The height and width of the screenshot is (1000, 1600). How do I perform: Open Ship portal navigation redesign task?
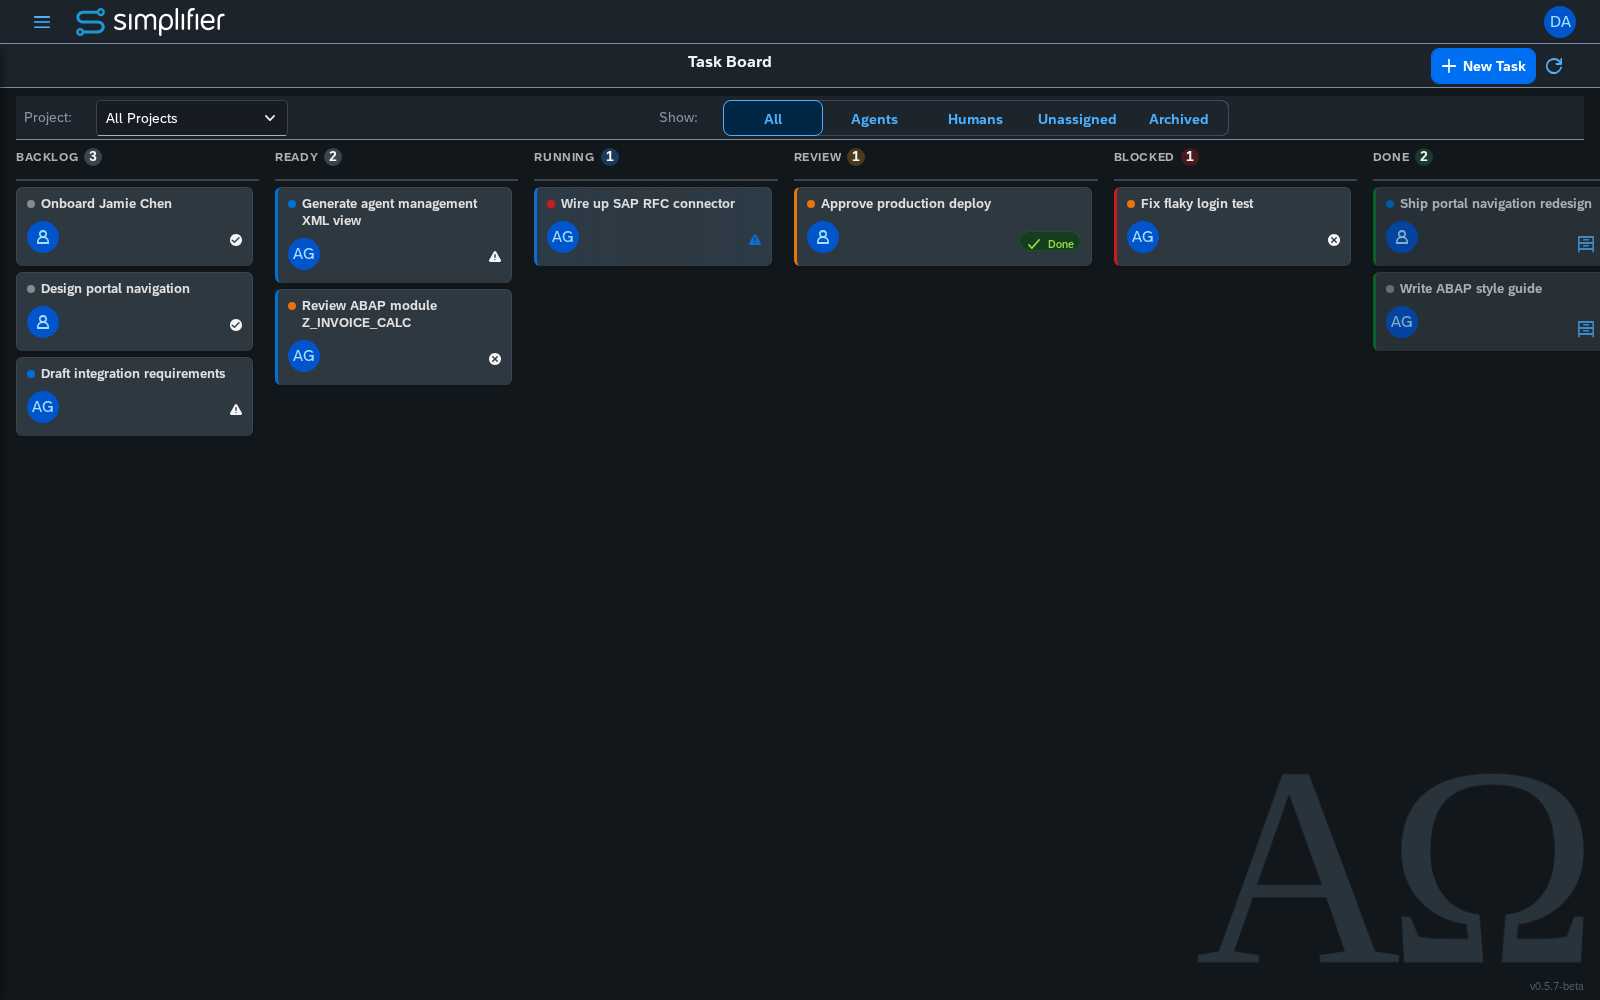(x=1487, y=226)
